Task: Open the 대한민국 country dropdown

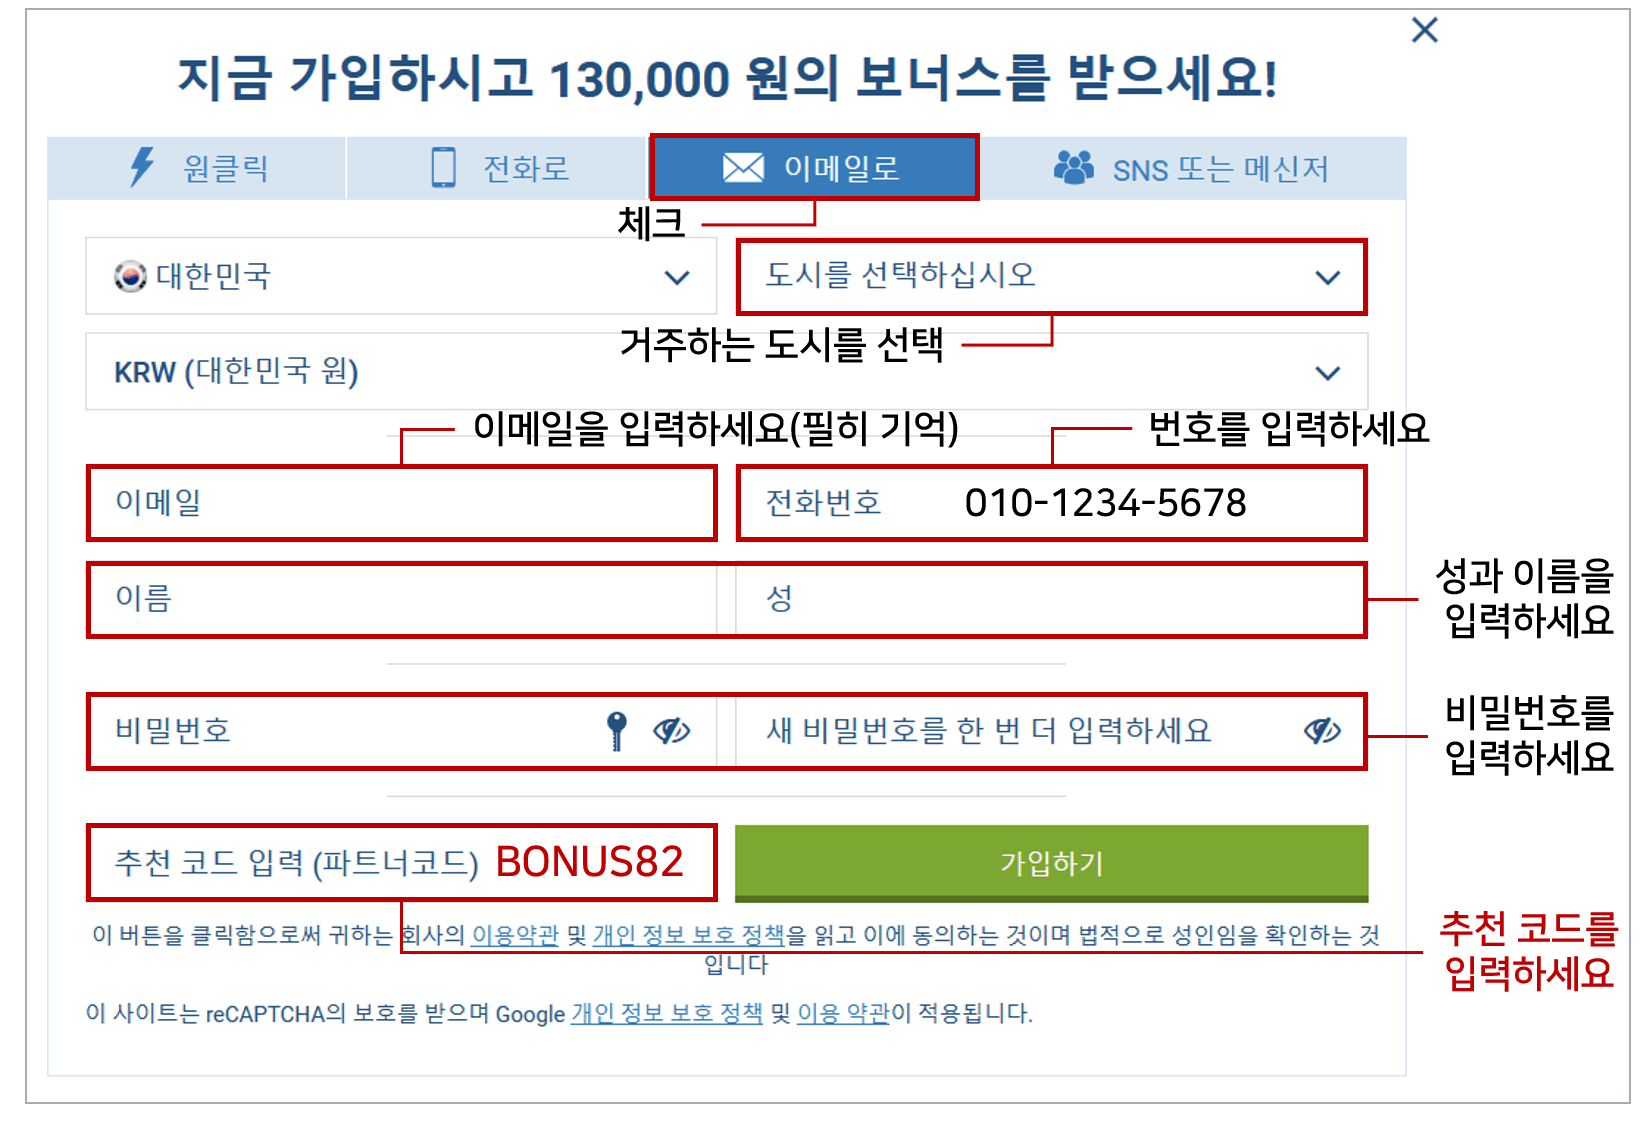Action: coord(401,276)
